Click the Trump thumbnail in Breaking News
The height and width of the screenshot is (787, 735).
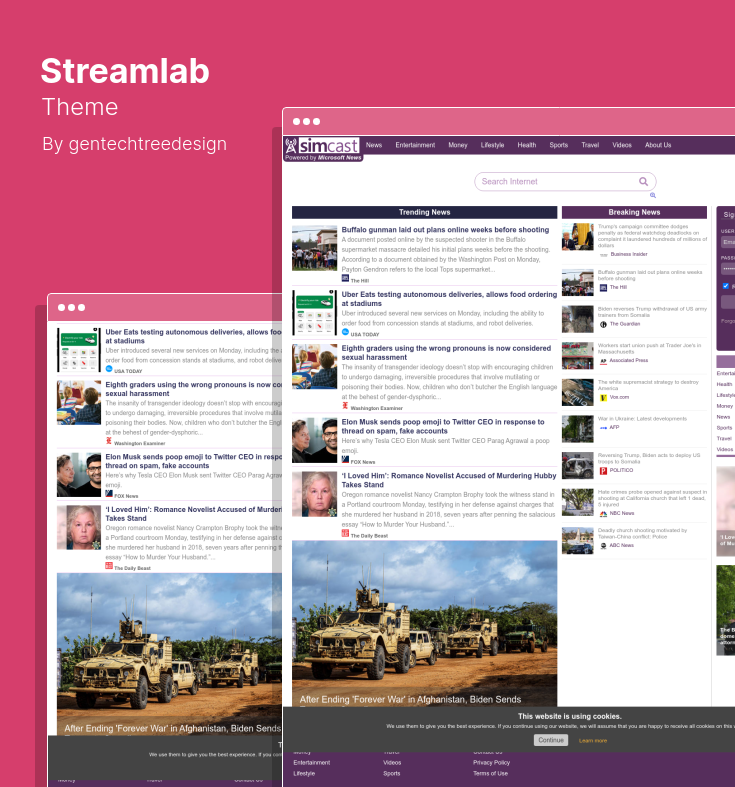click(577, 236)
